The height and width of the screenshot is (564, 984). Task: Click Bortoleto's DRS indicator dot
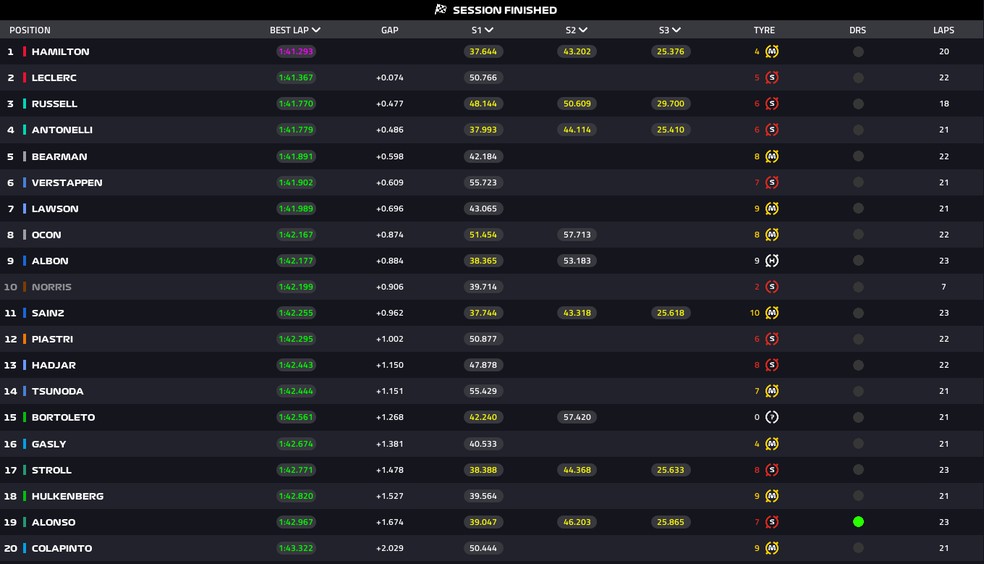tap(858, 417)
